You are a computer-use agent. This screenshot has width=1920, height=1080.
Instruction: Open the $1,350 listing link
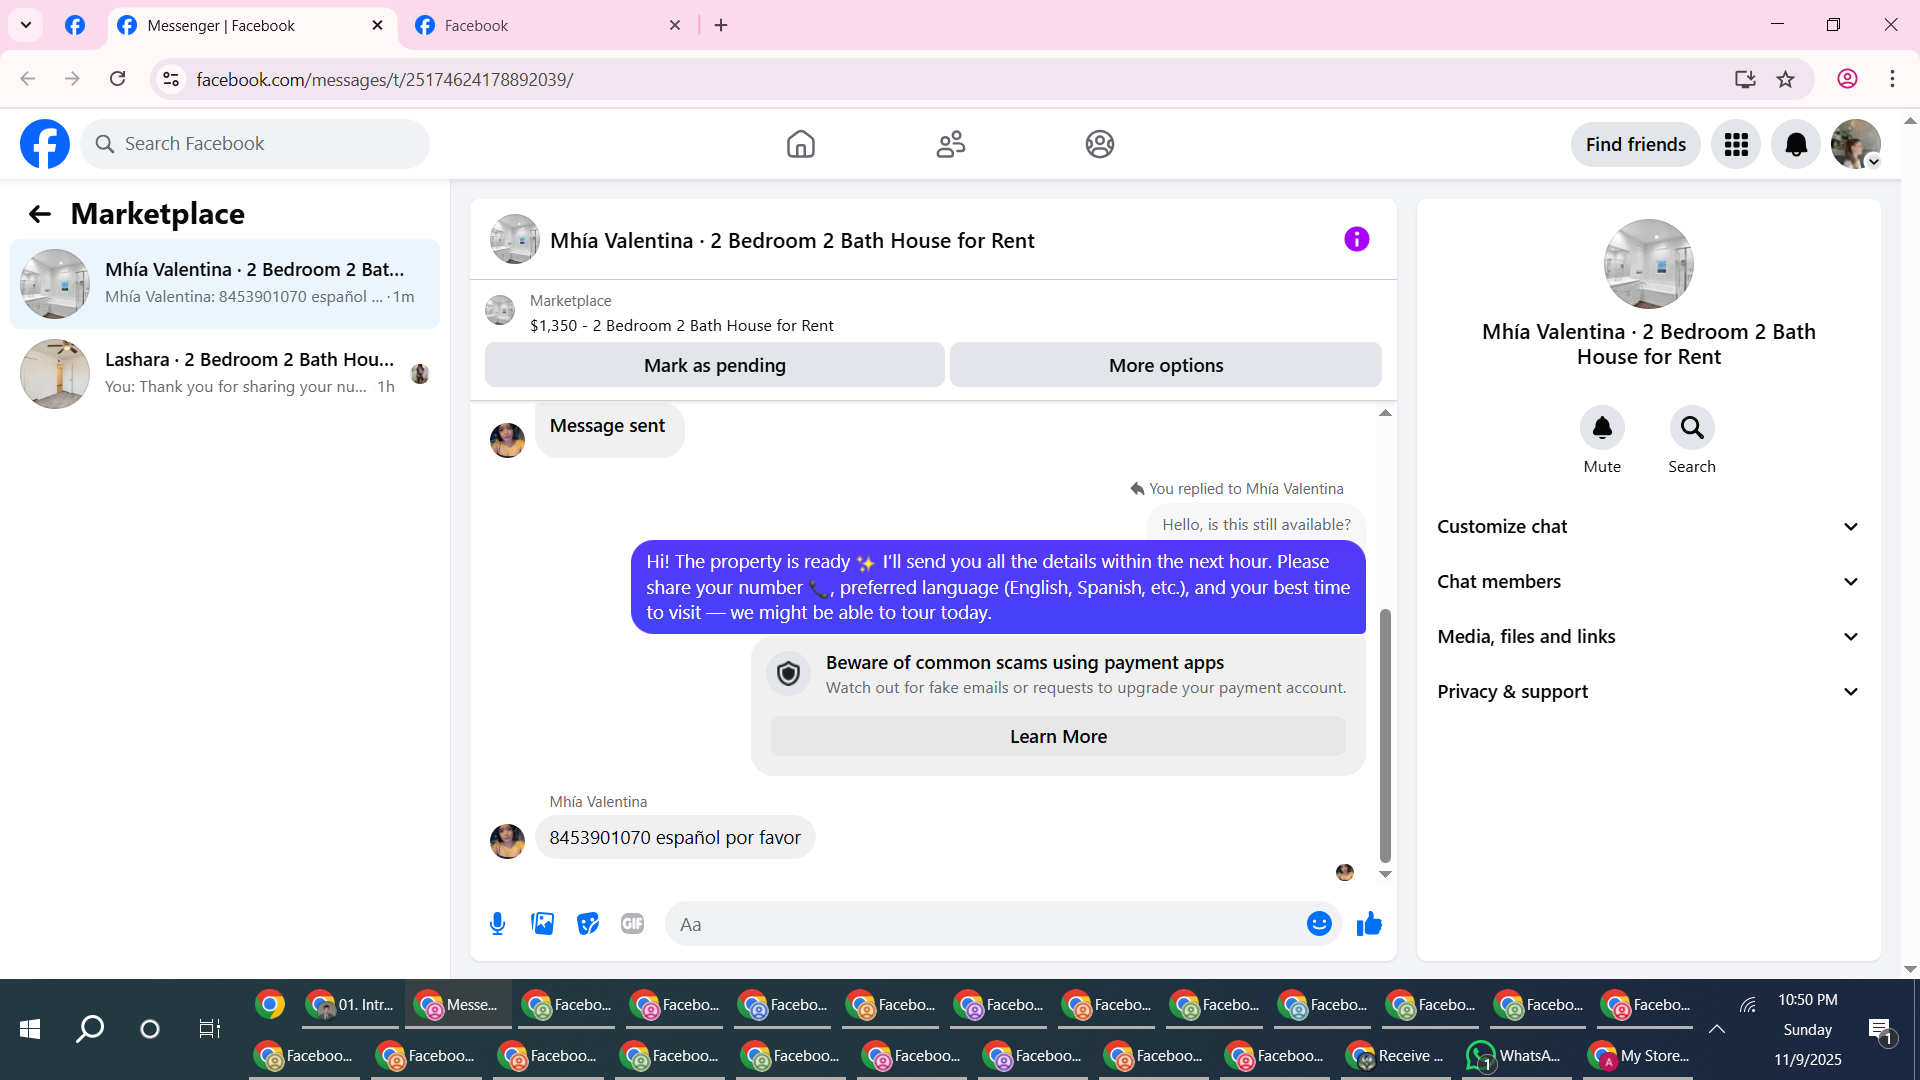pyautogui.click(x=682, y=326)
